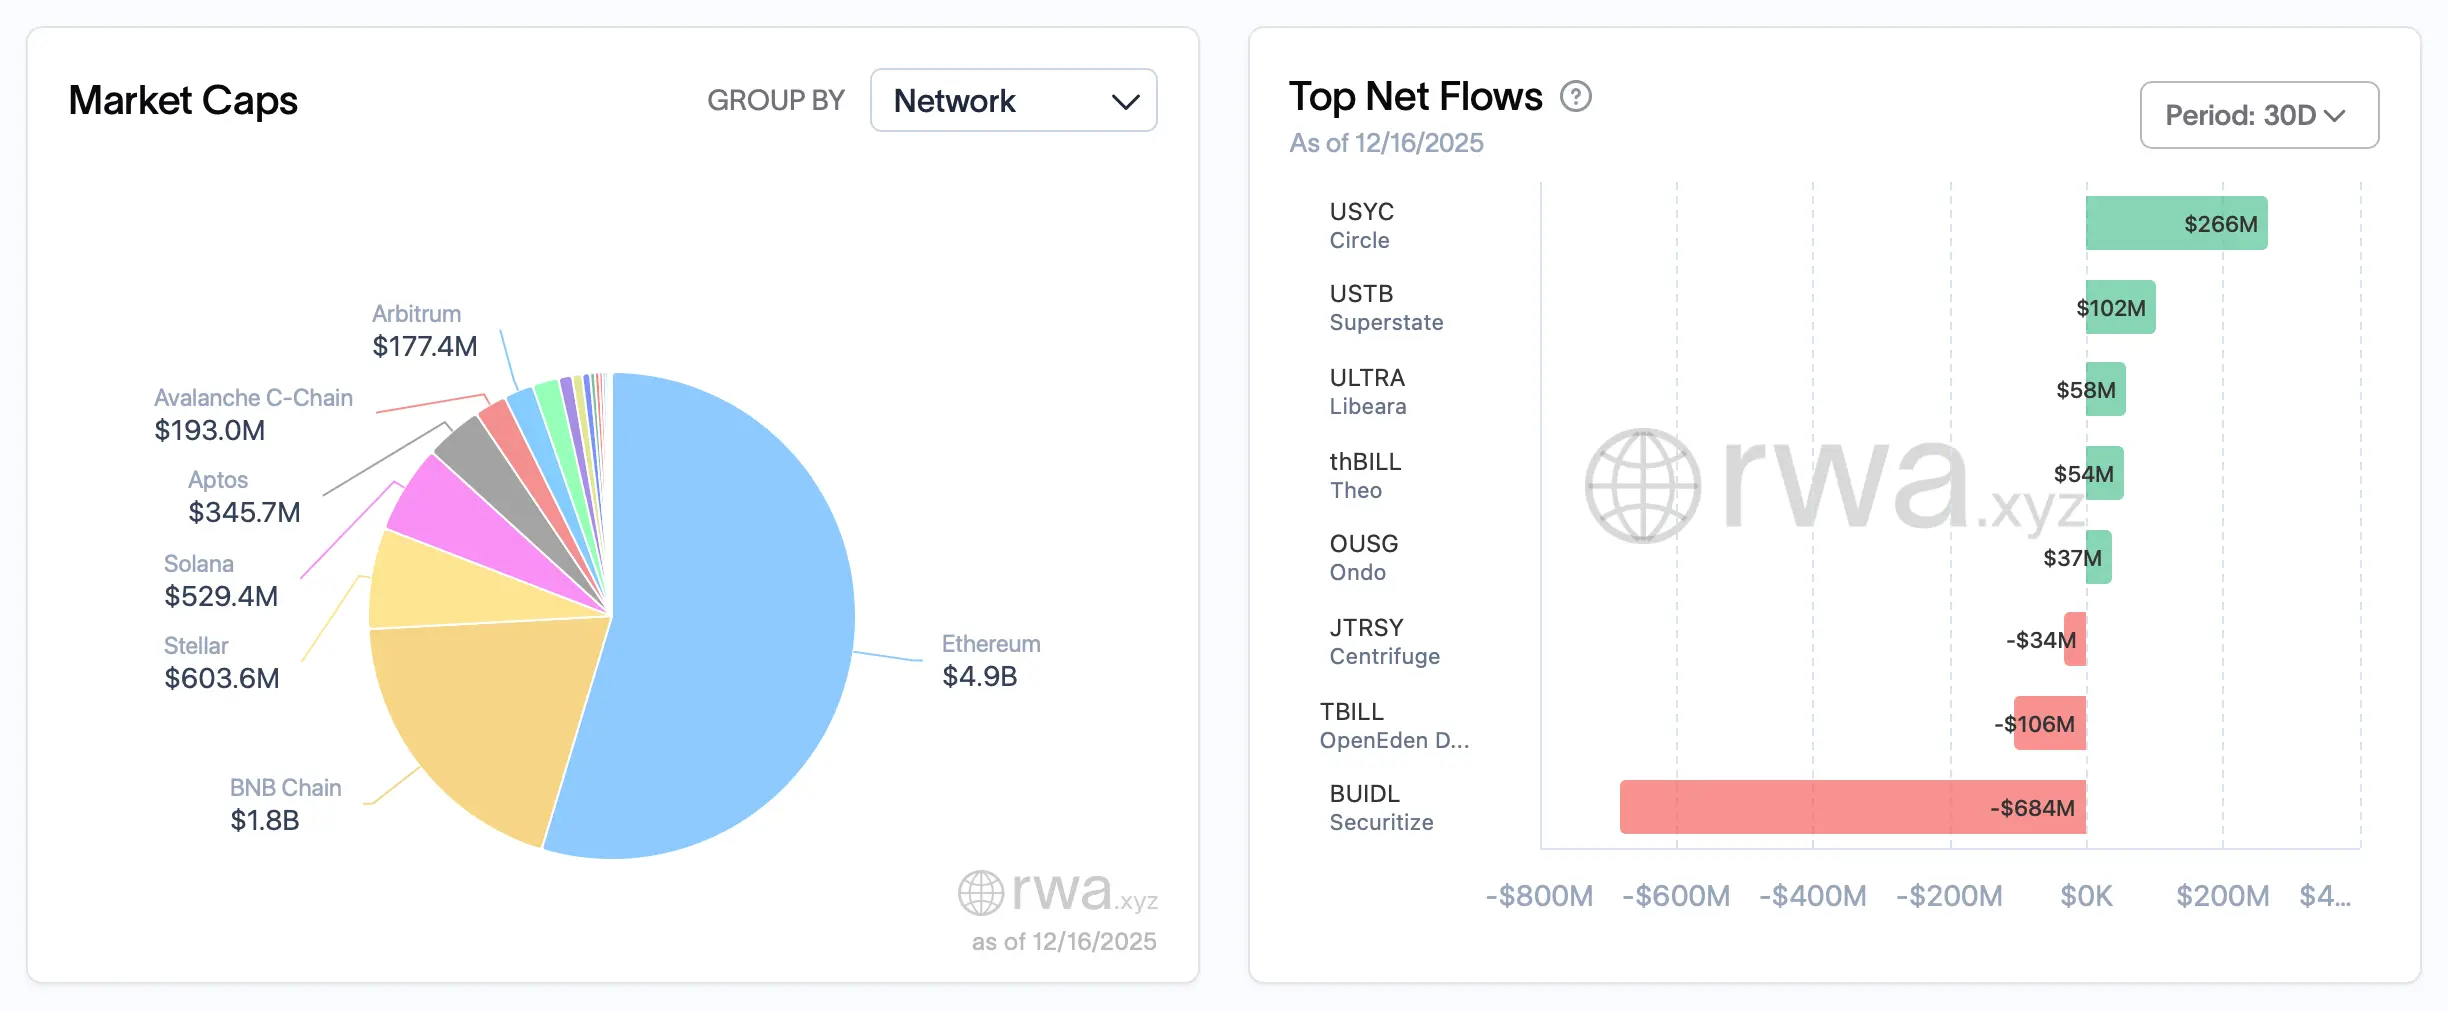Open the Period: 30D period selector

point(2259,115)
